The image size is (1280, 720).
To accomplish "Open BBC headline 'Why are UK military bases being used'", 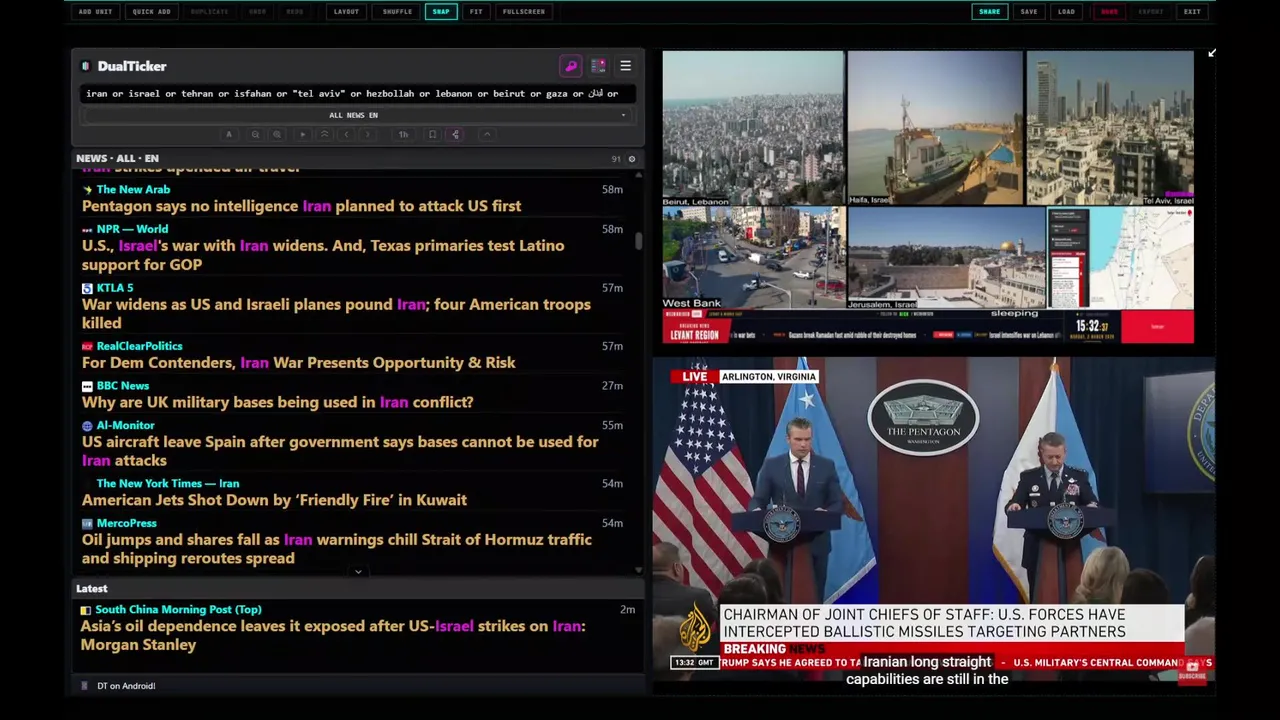I will pyautogui.click(x=277, y=402).
